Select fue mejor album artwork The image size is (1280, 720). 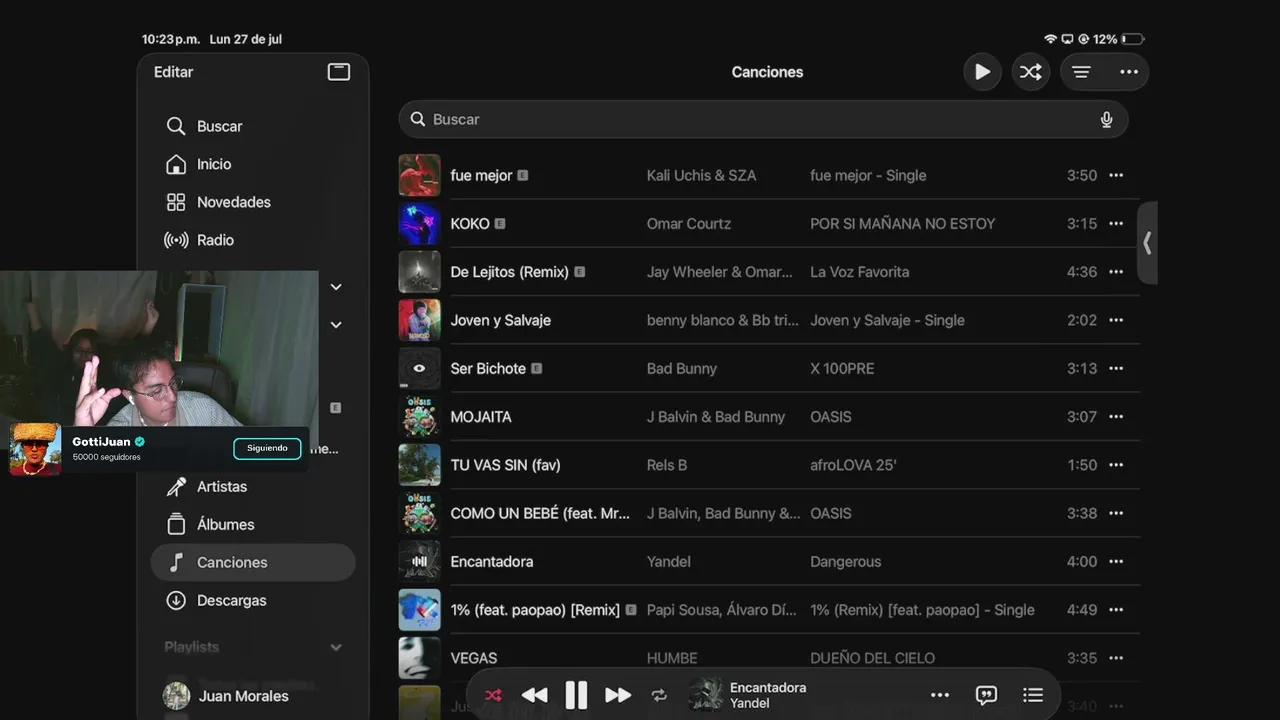point(420,175)
